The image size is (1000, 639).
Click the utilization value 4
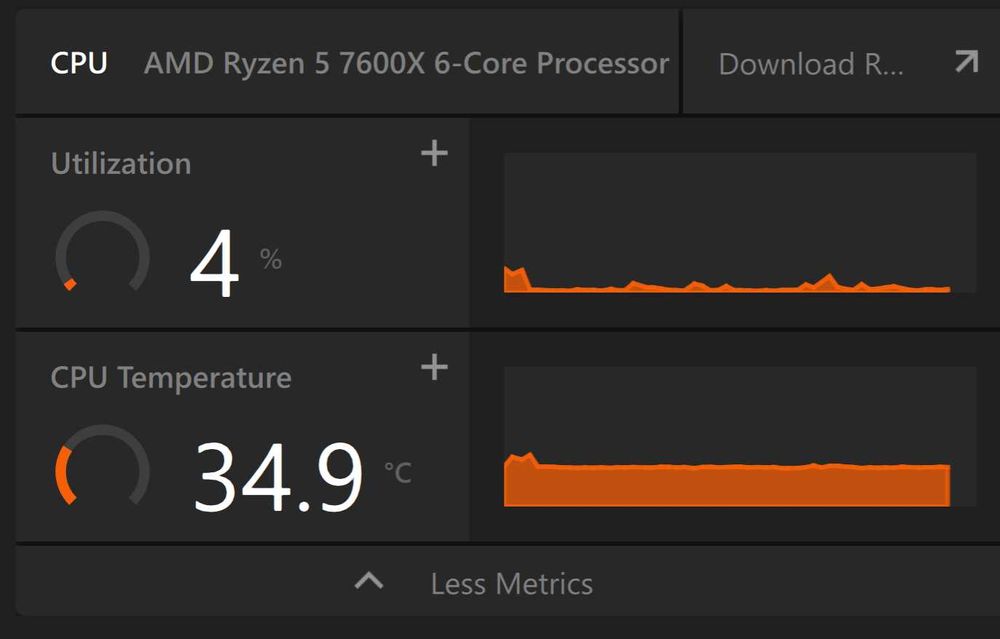(x=215, y=265)
